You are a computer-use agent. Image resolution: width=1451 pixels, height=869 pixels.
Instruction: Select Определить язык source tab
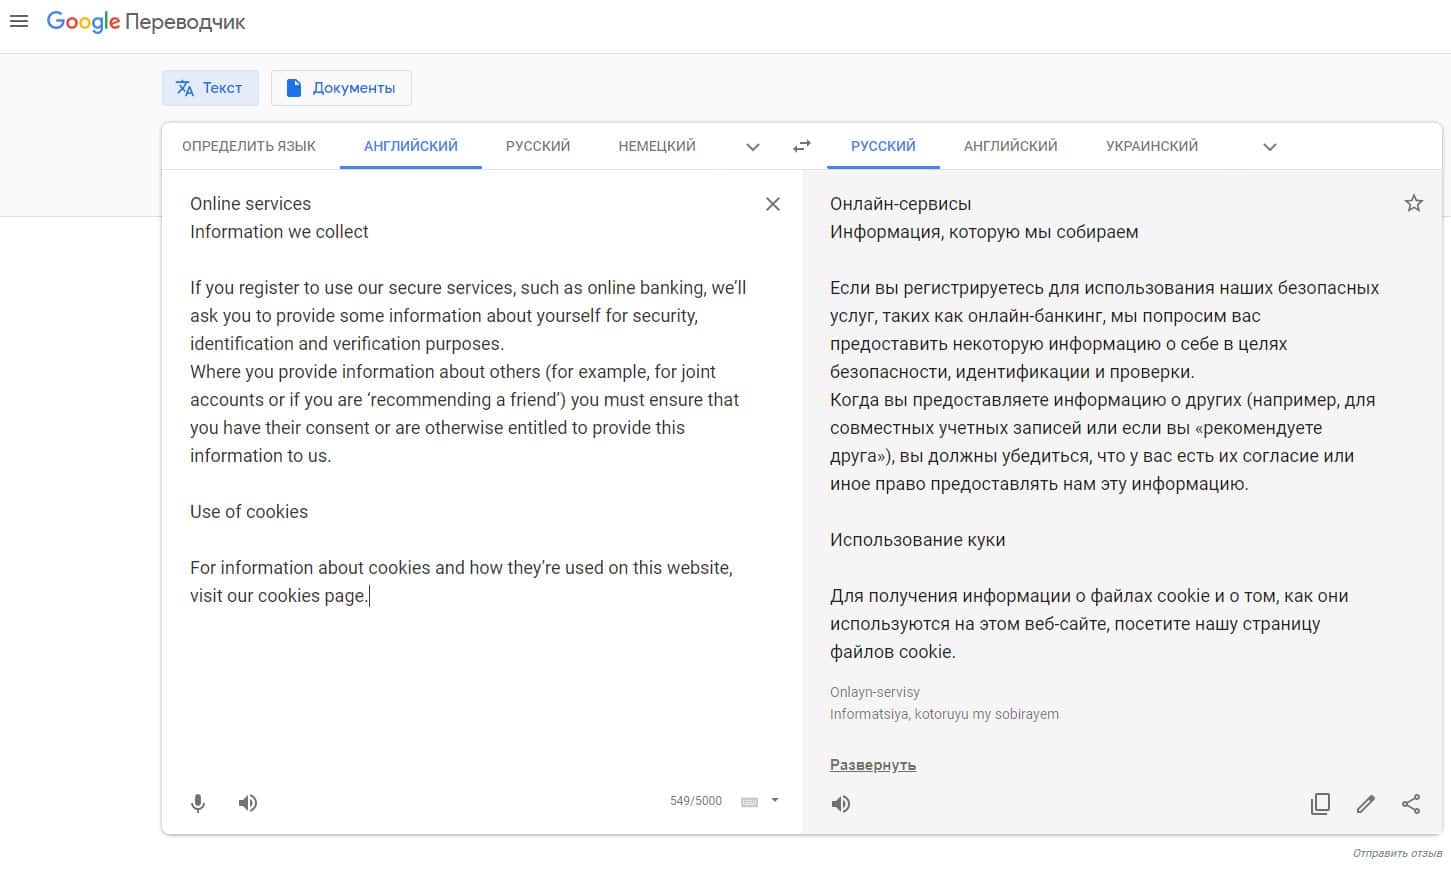pyautogui.click(x=249, y=146)
